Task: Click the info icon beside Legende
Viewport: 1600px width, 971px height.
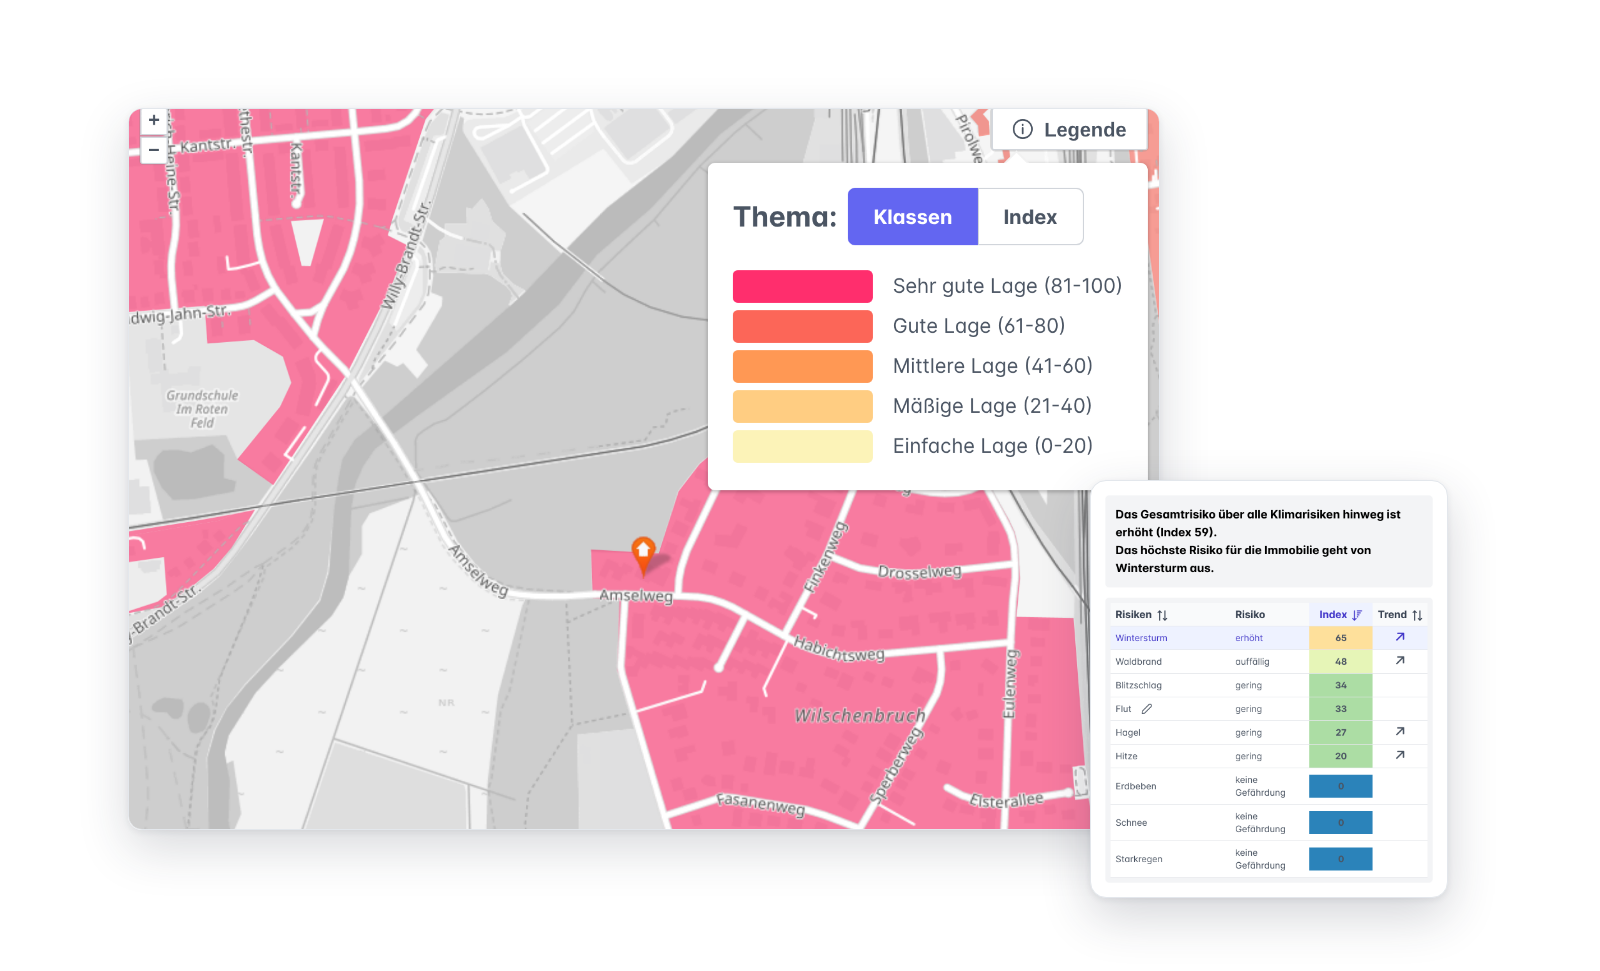Action: pyautogui.click(x=1022, y=129)
